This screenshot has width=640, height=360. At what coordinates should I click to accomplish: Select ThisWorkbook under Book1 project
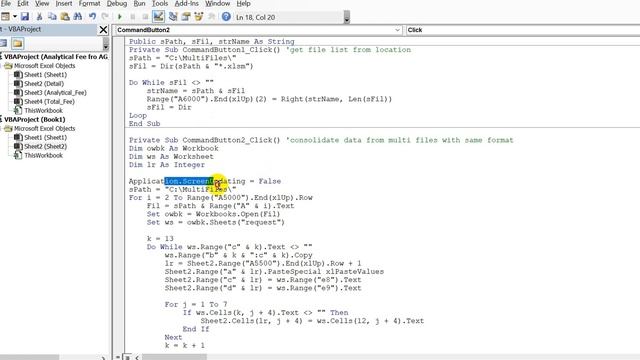coord(43,156)
